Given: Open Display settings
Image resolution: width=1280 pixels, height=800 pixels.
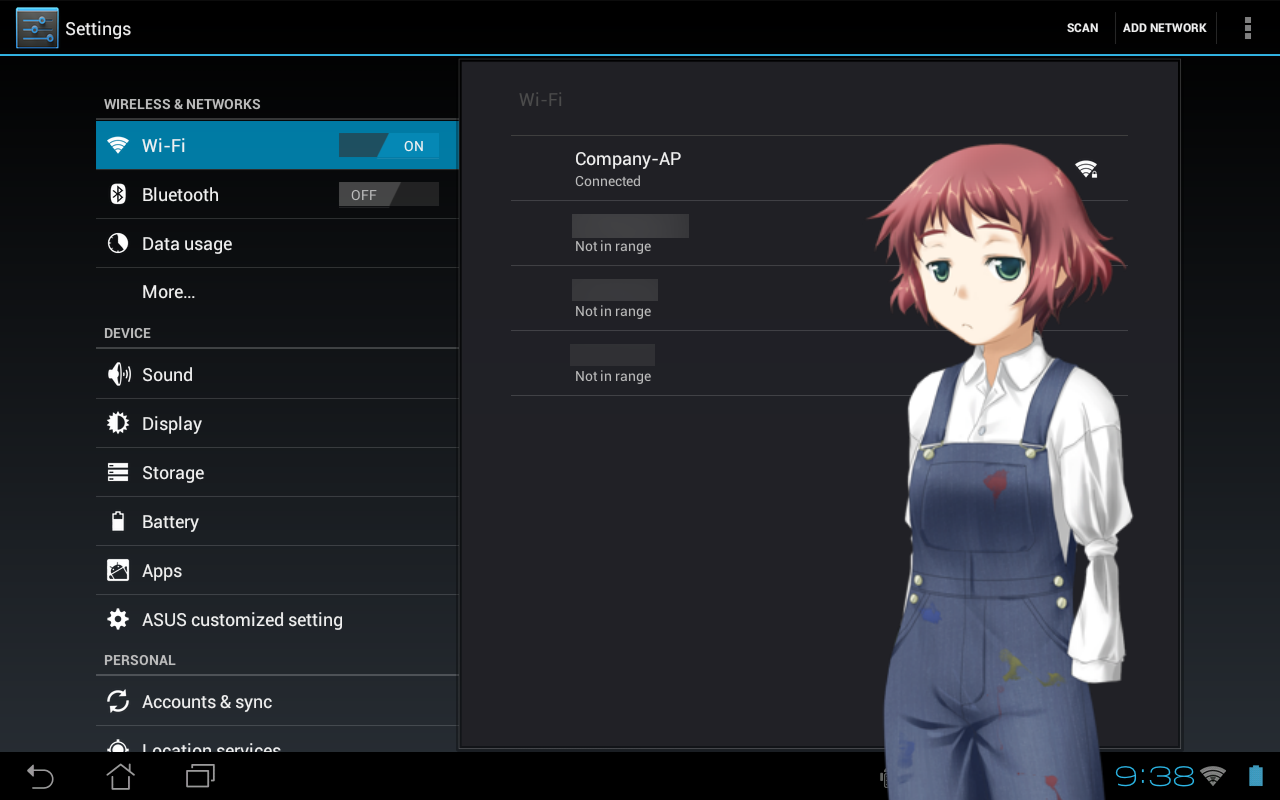Looking at the screenshot, I should coord(277,423).
